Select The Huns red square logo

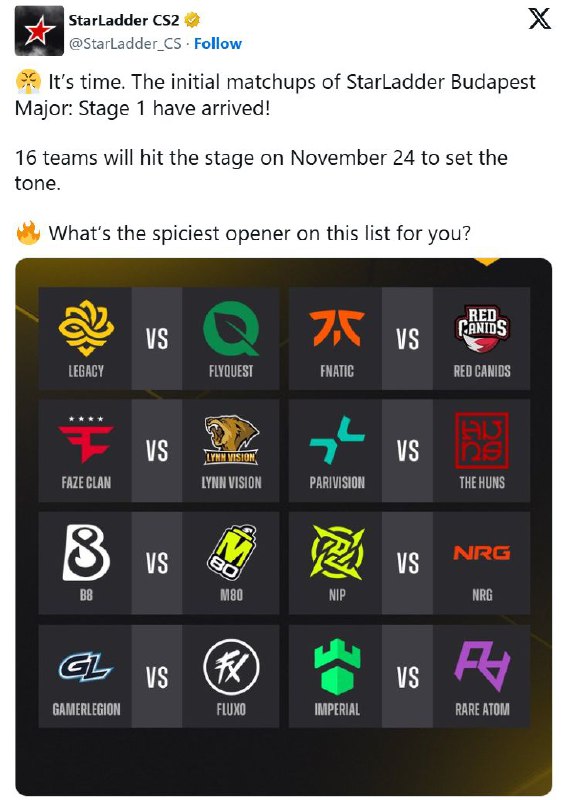[482, 440]
